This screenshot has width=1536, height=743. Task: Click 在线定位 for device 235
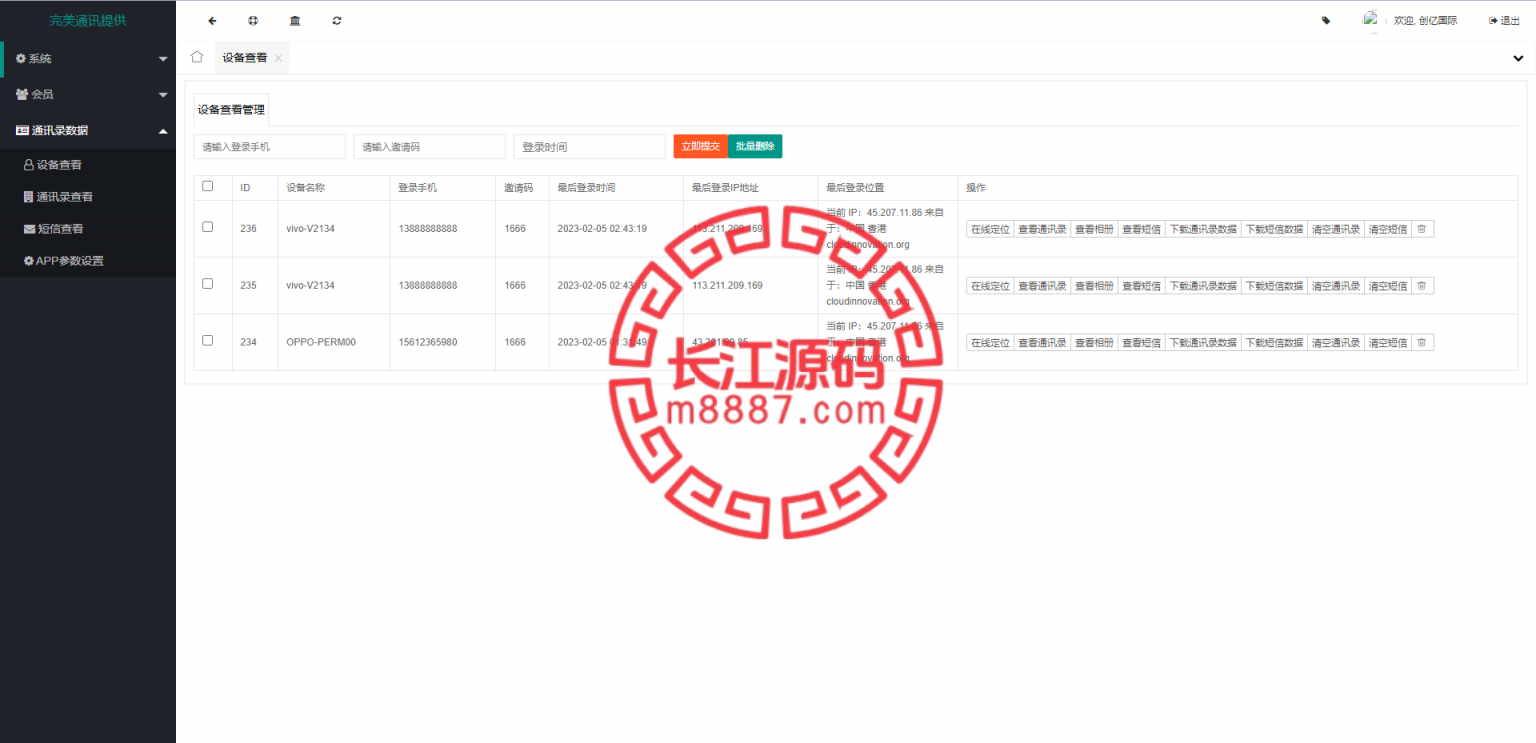click(990, 286)
